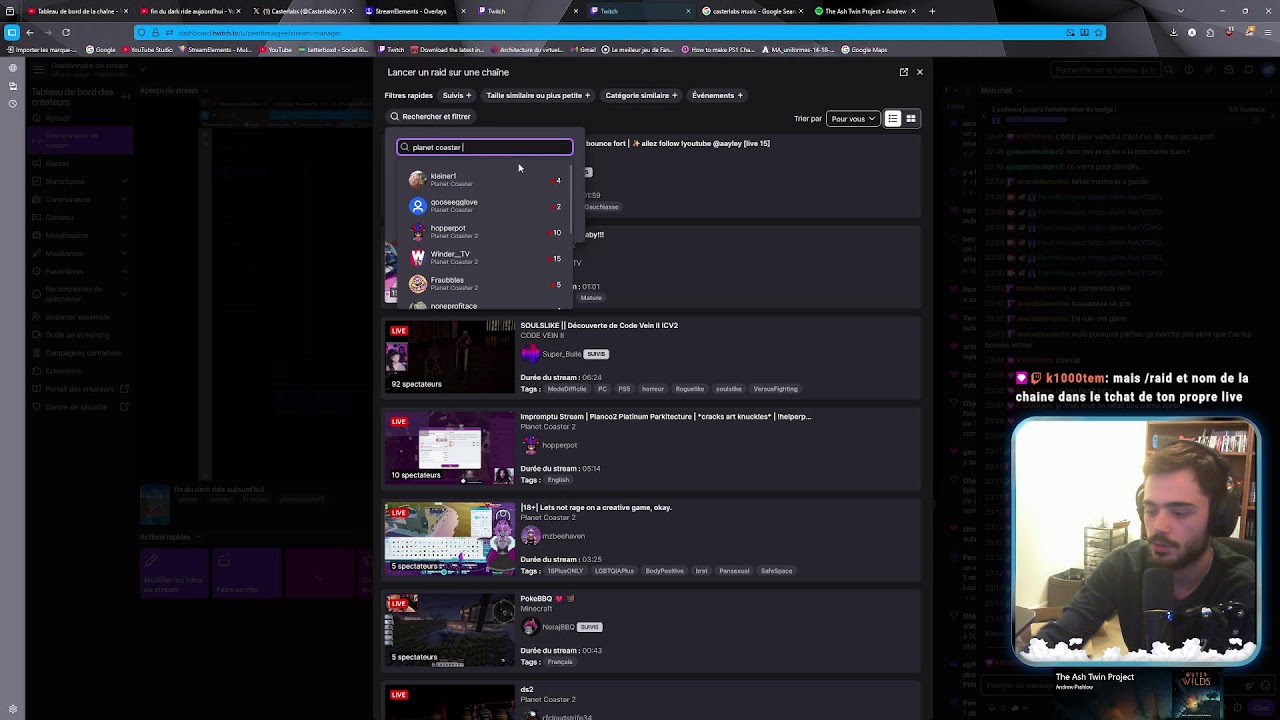This screenshot has height=720, width=1280.
Task: Open Gmail bookmark
Action: coord(584,49)
